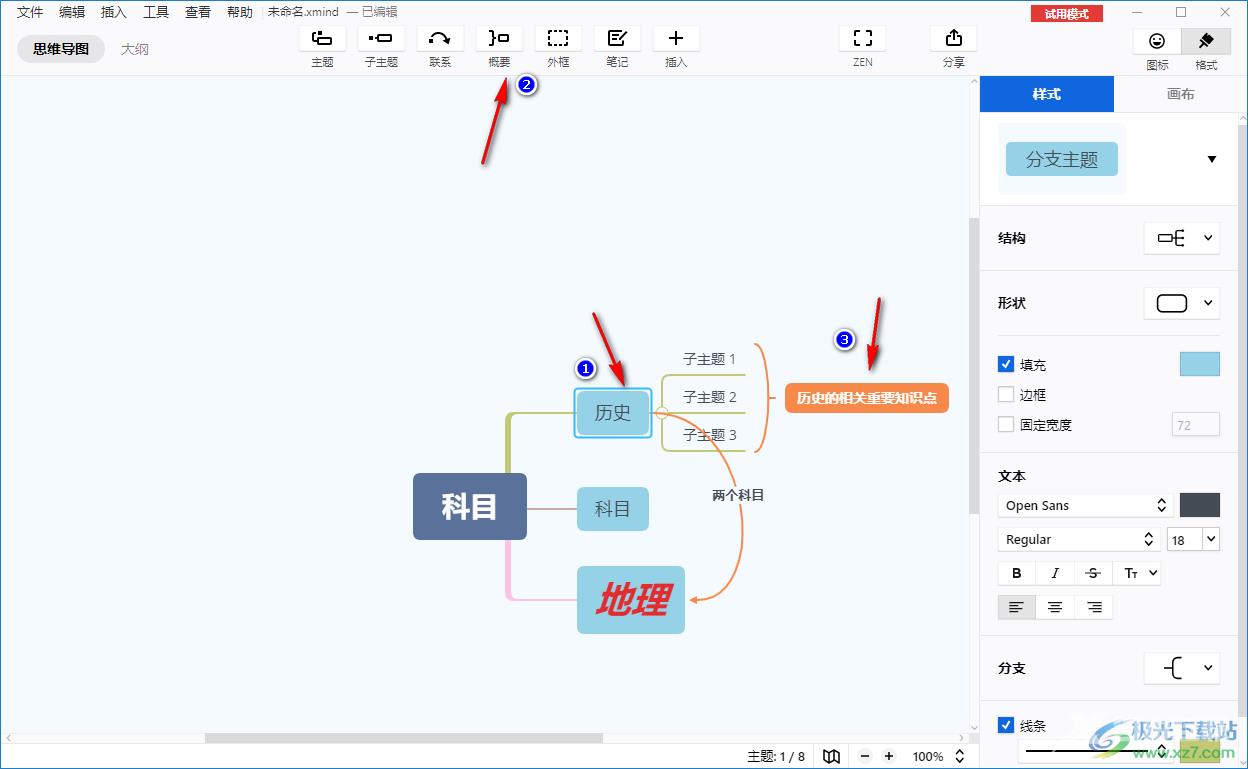This screenshot has width=1248, height=769.
Task: Open the 帮助 (Help) menu
Action: pyautogui.click(x=240, y=12)
